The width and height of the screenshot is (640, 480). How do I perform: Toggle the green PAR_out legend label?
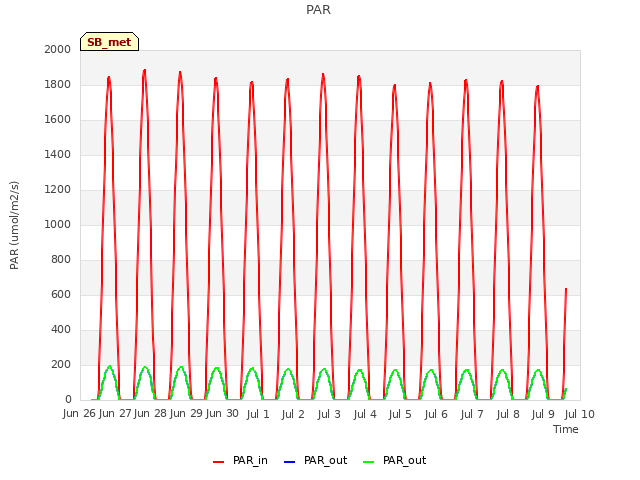(x=404, y=460)
